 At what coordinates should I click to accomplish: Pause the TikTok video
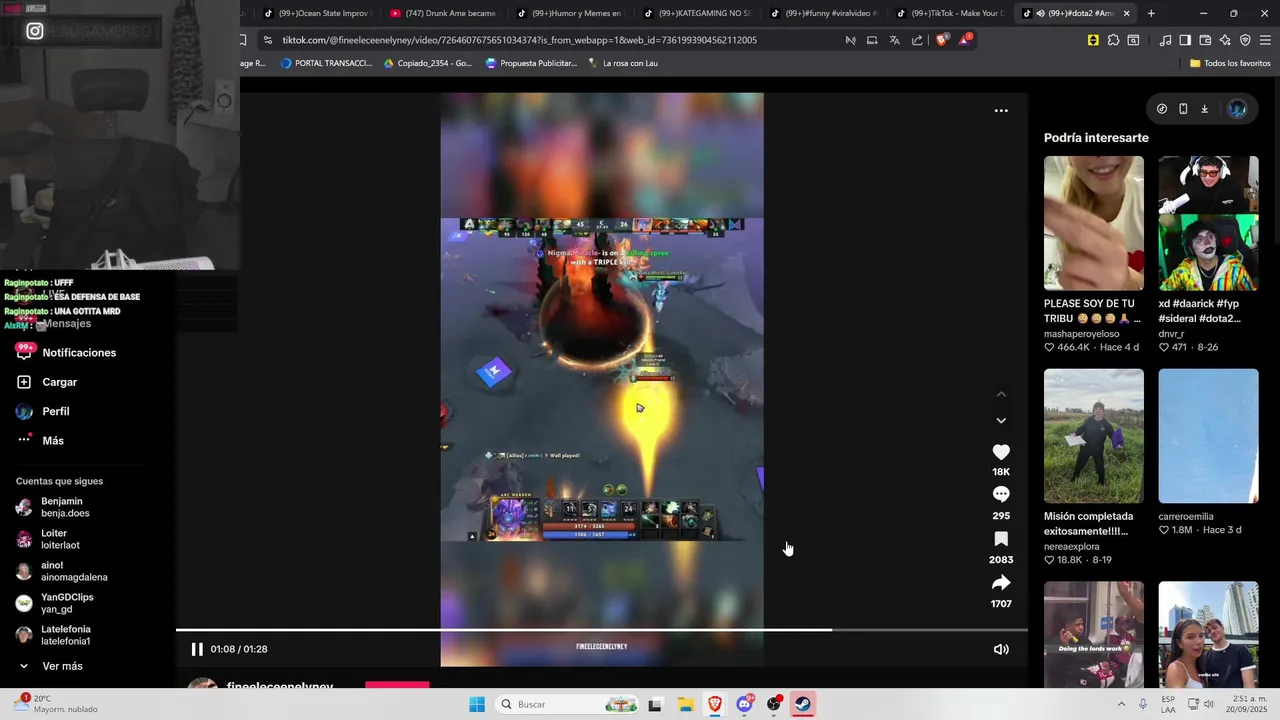(x=197, y=649)
